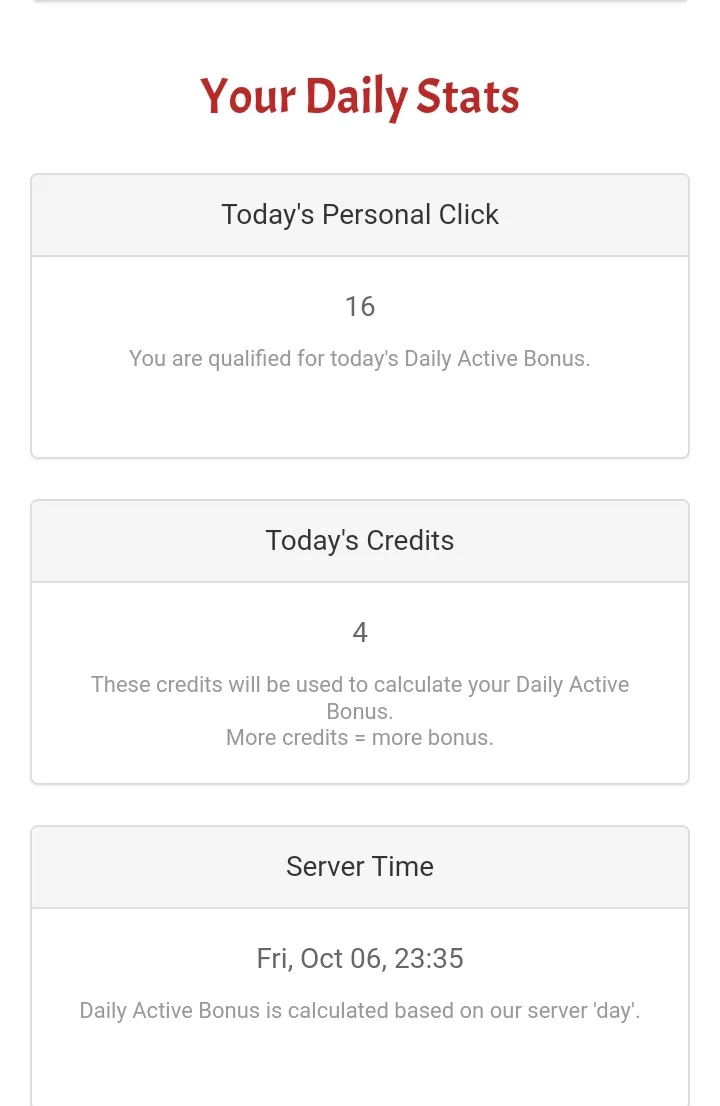Click the "Daily Active Bonus is calculated" note

click(x=360, y=1011)
